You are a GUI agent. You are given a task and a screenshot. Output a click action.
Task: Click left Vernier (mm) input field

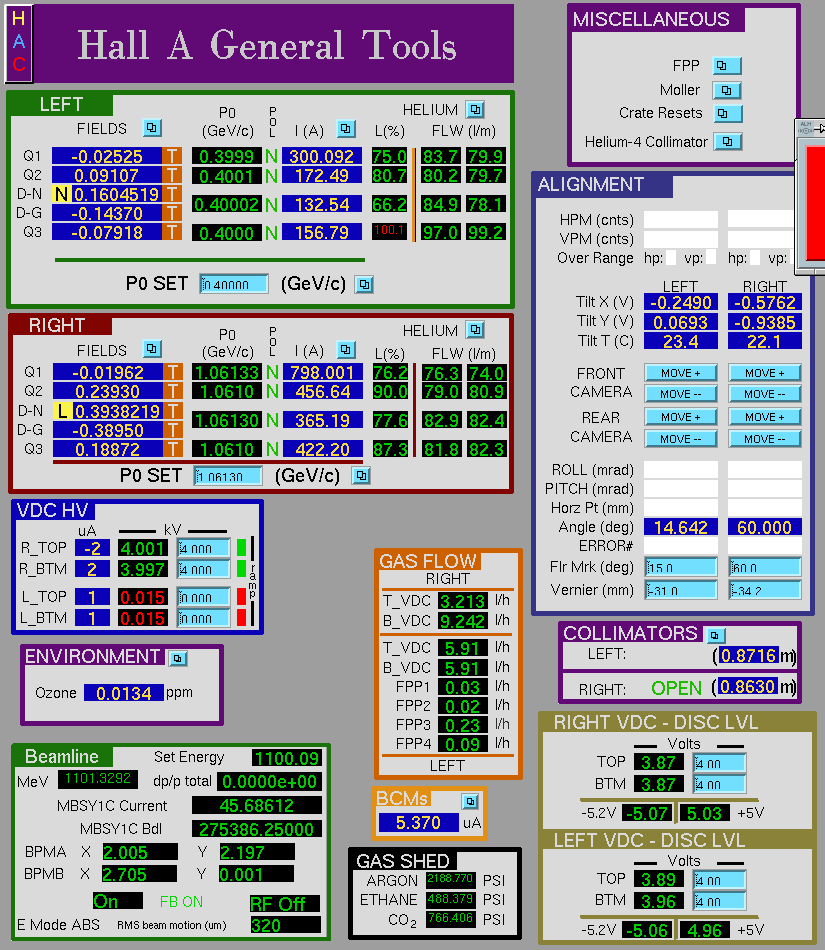(681, 590)
